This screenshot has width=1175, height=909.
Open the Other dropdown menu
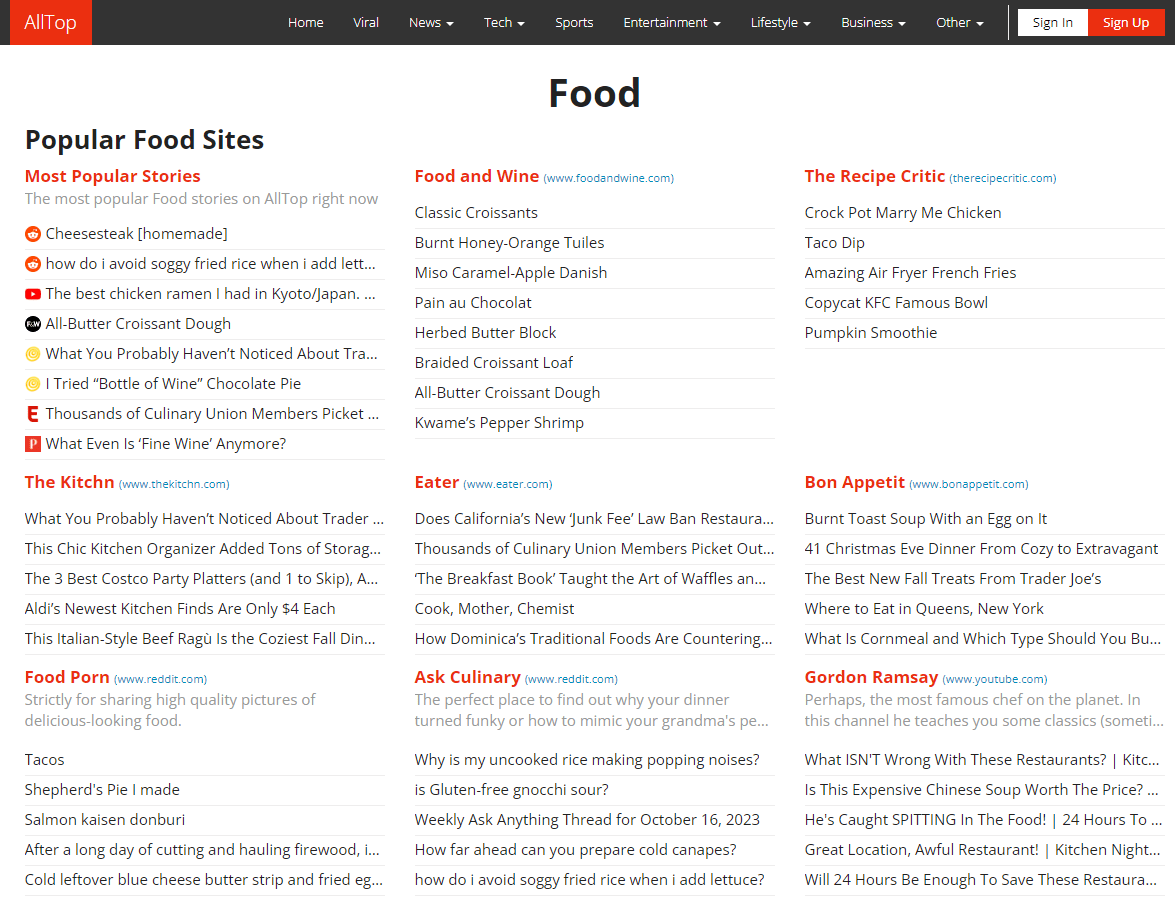coord(959,22)
